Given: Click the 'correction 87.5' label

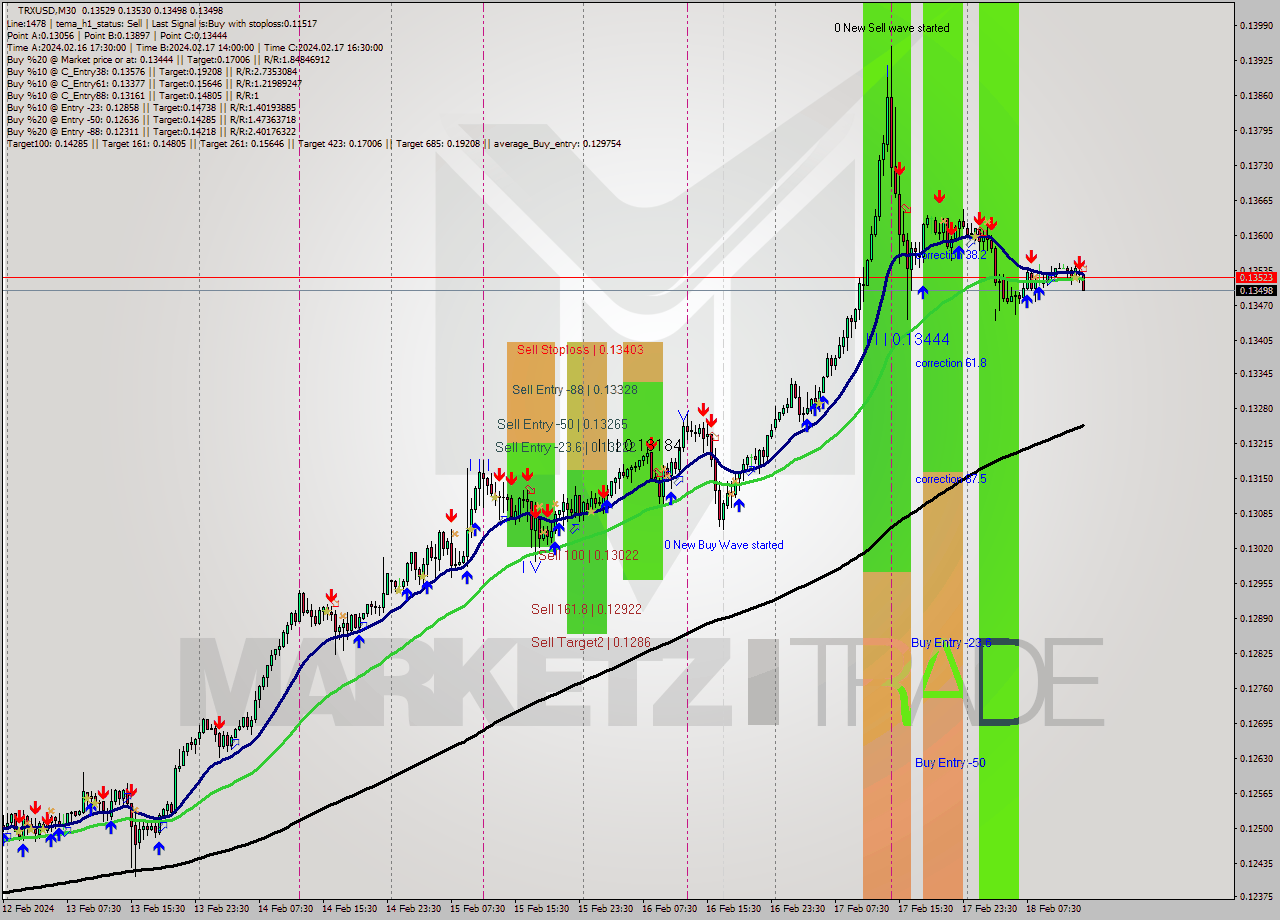Looking at the screenshot, I should pos(951,479).
